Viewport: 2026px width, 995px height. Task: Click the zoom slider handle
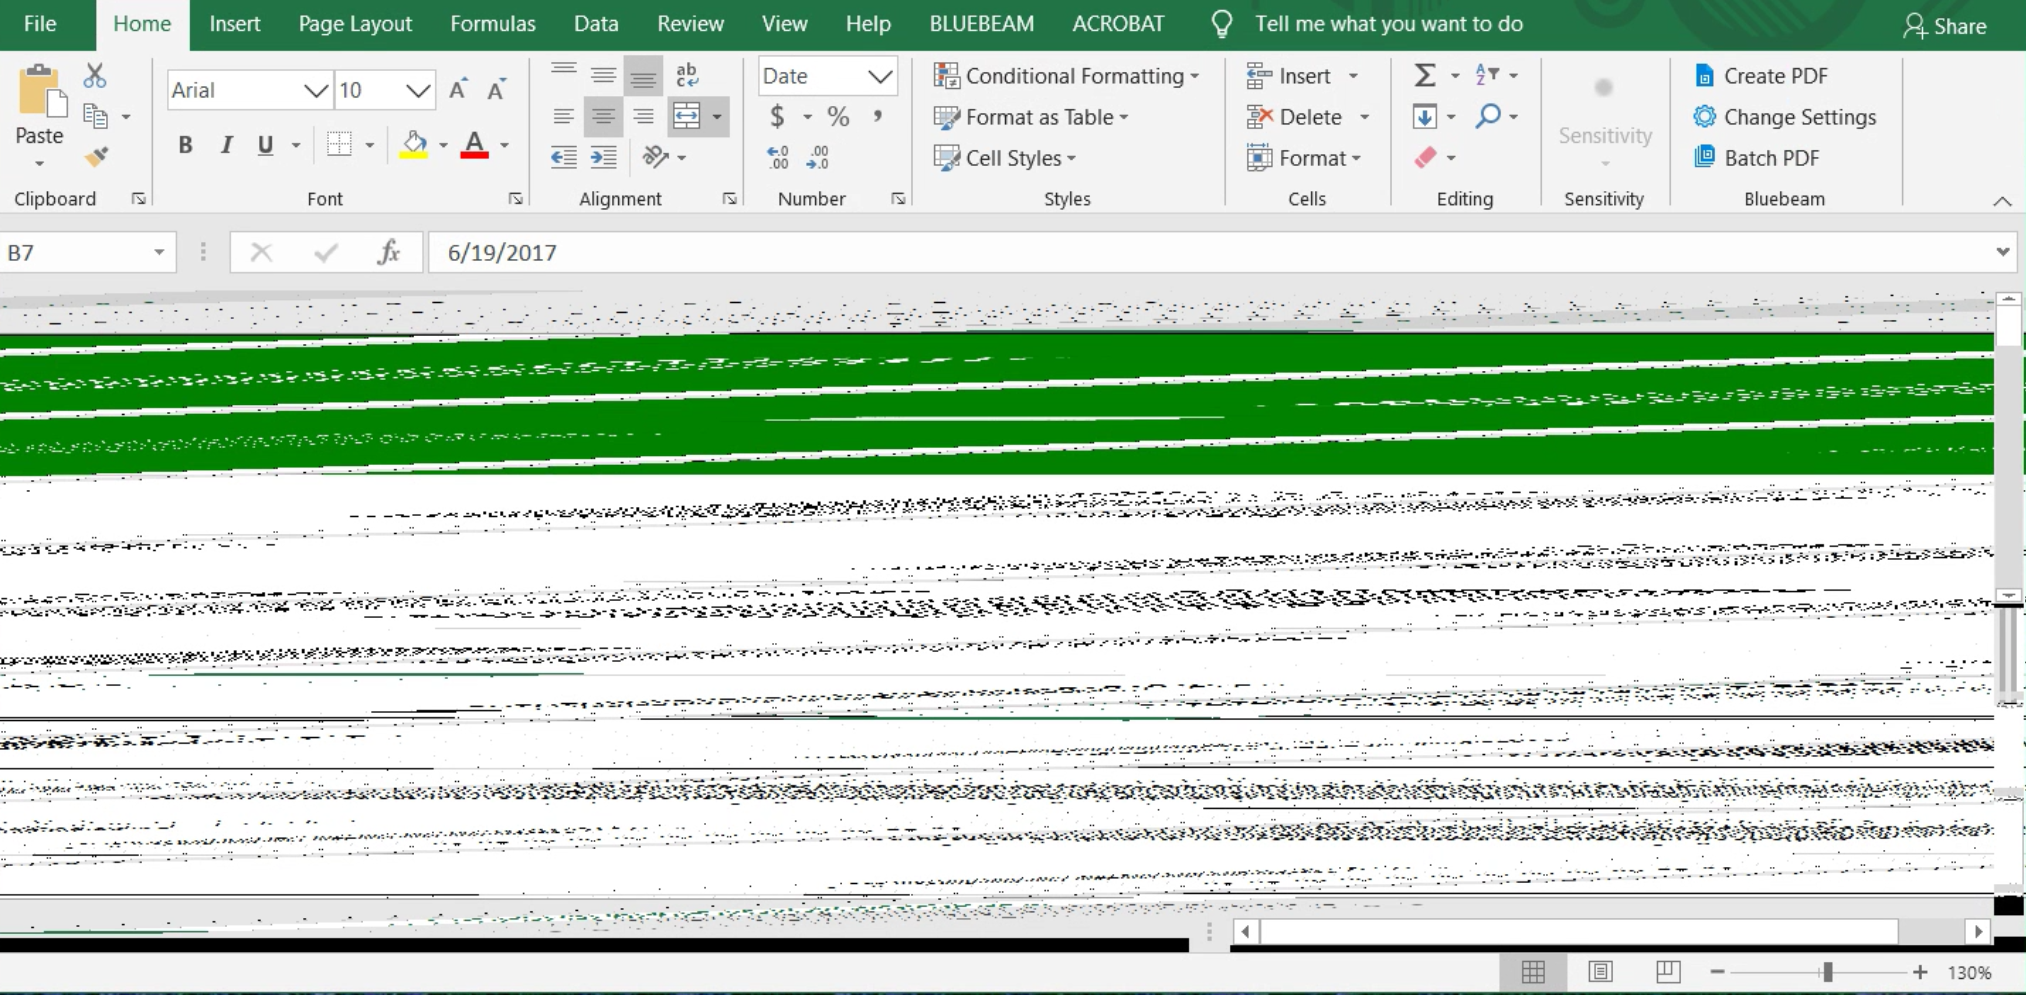point(1828,972)
